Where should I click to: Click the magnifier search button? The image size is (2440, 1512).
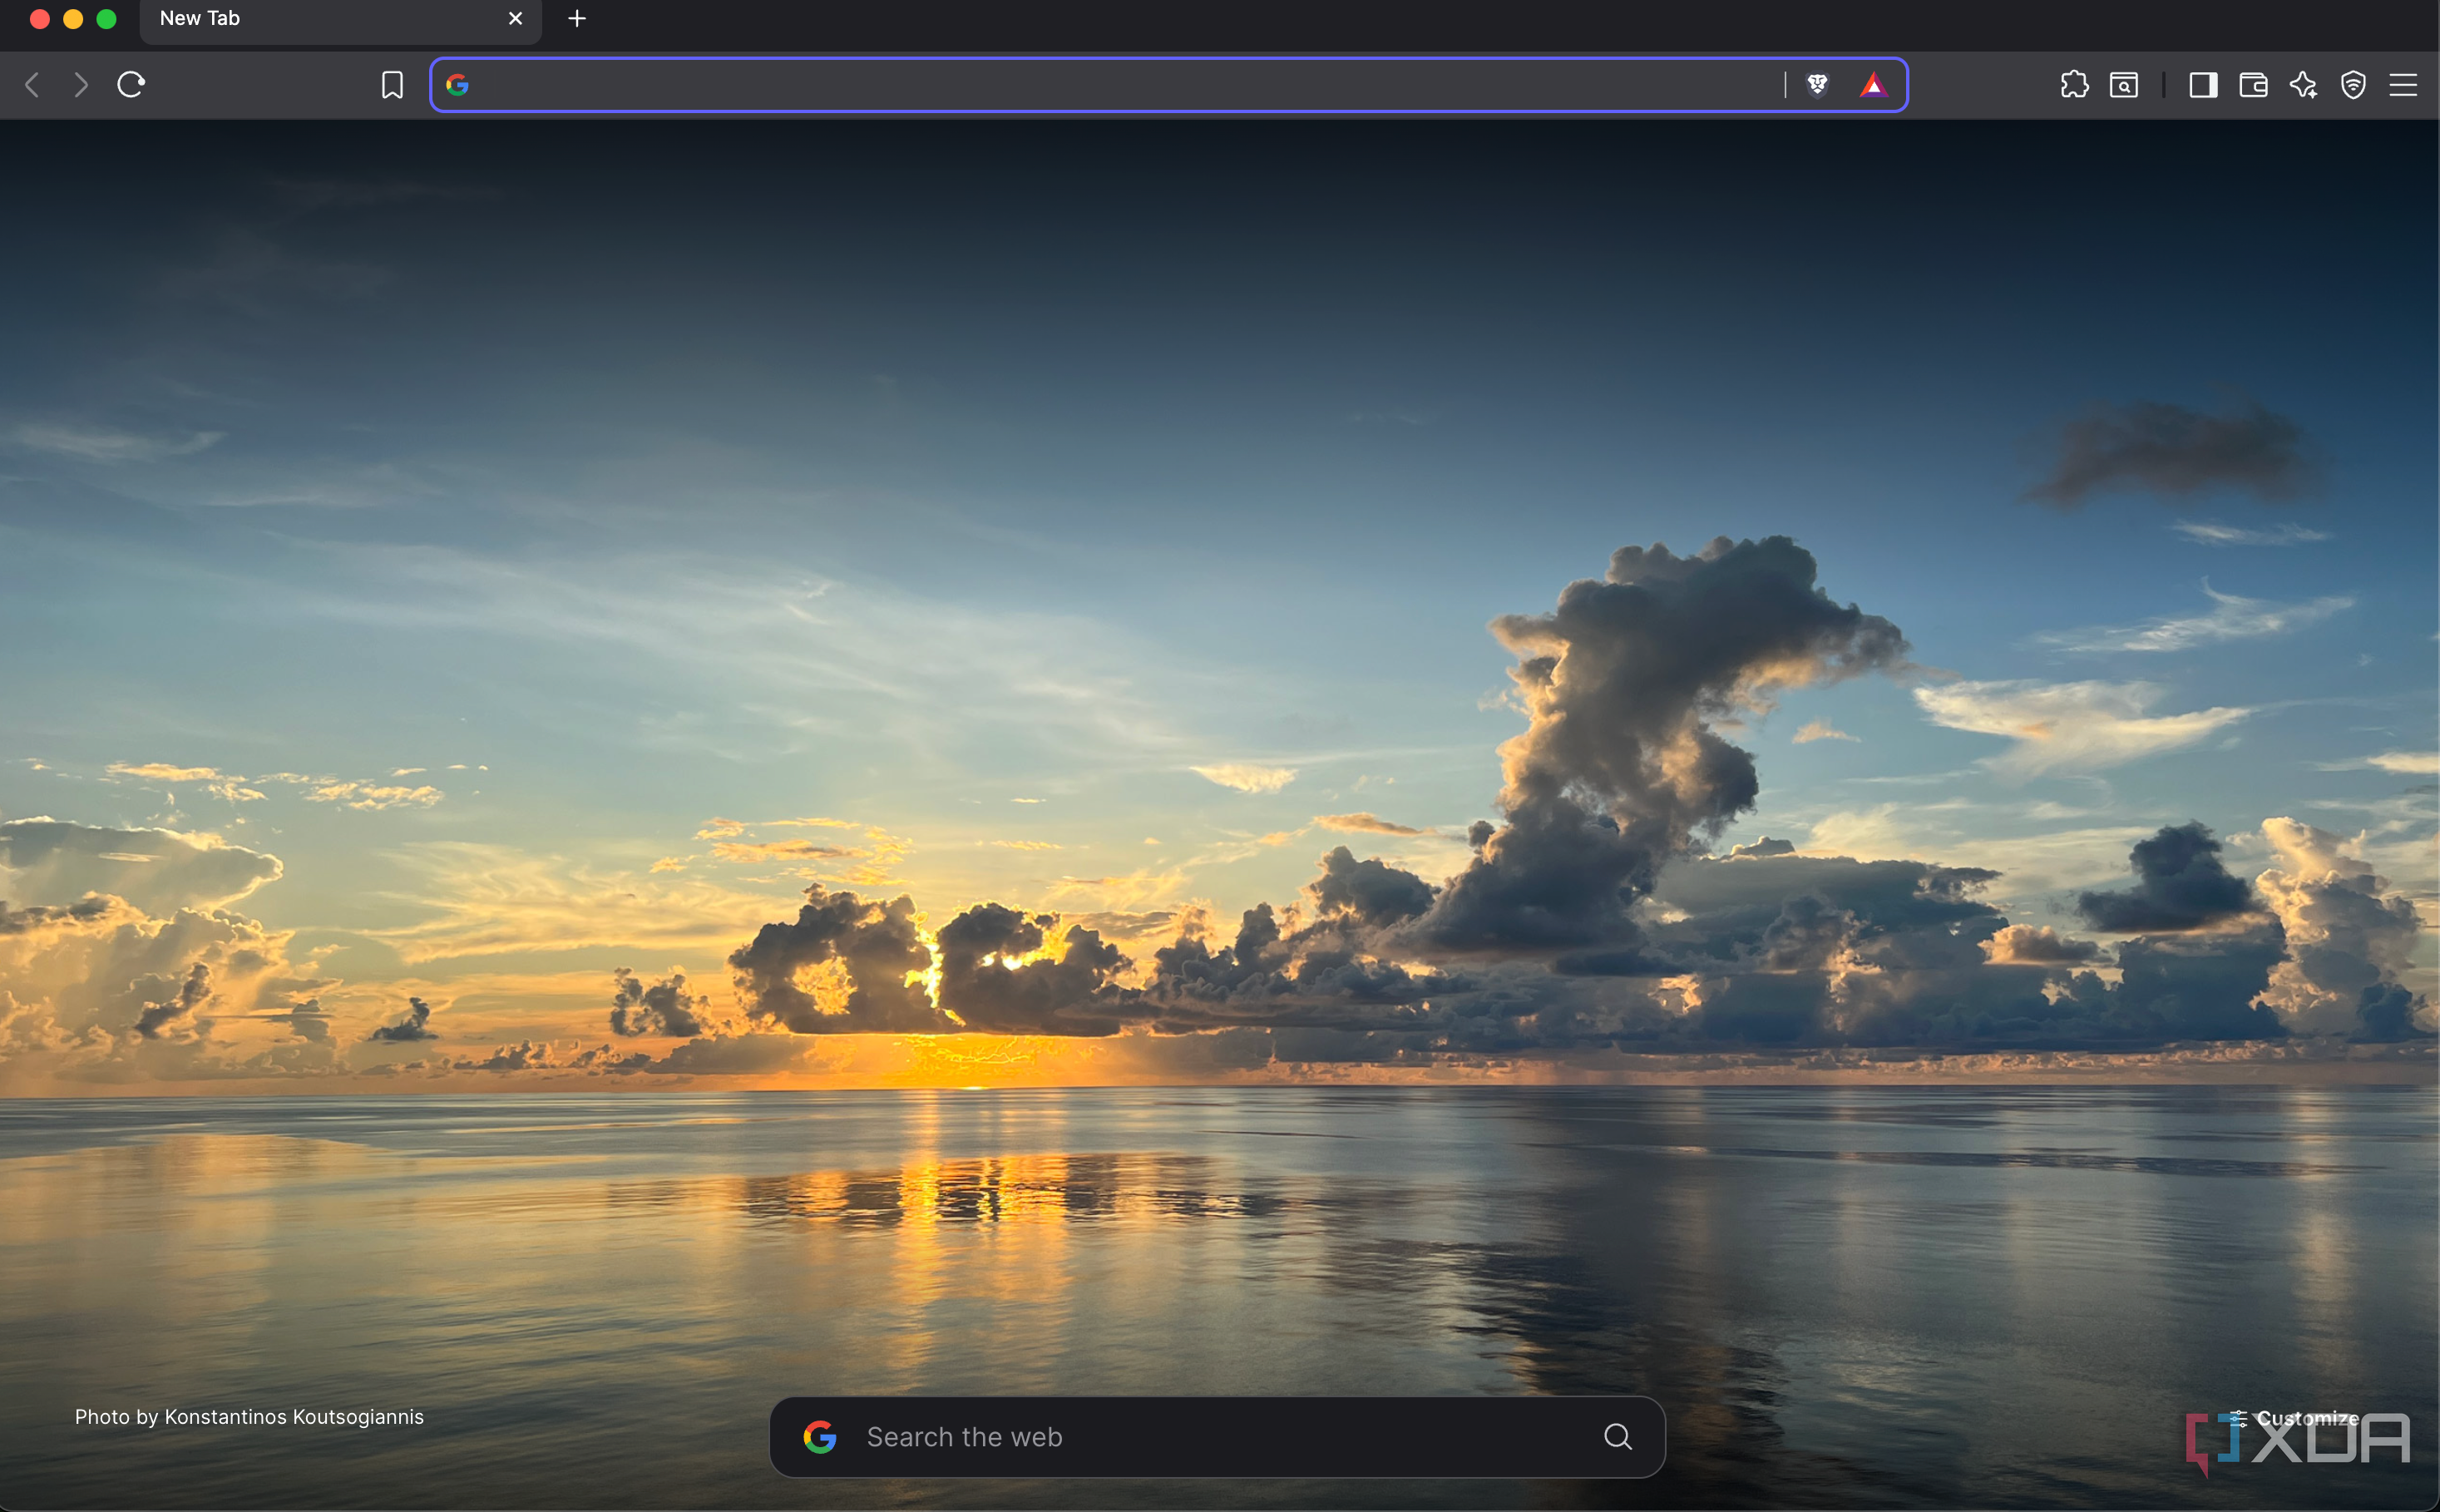click(x=1617, y=1437)
